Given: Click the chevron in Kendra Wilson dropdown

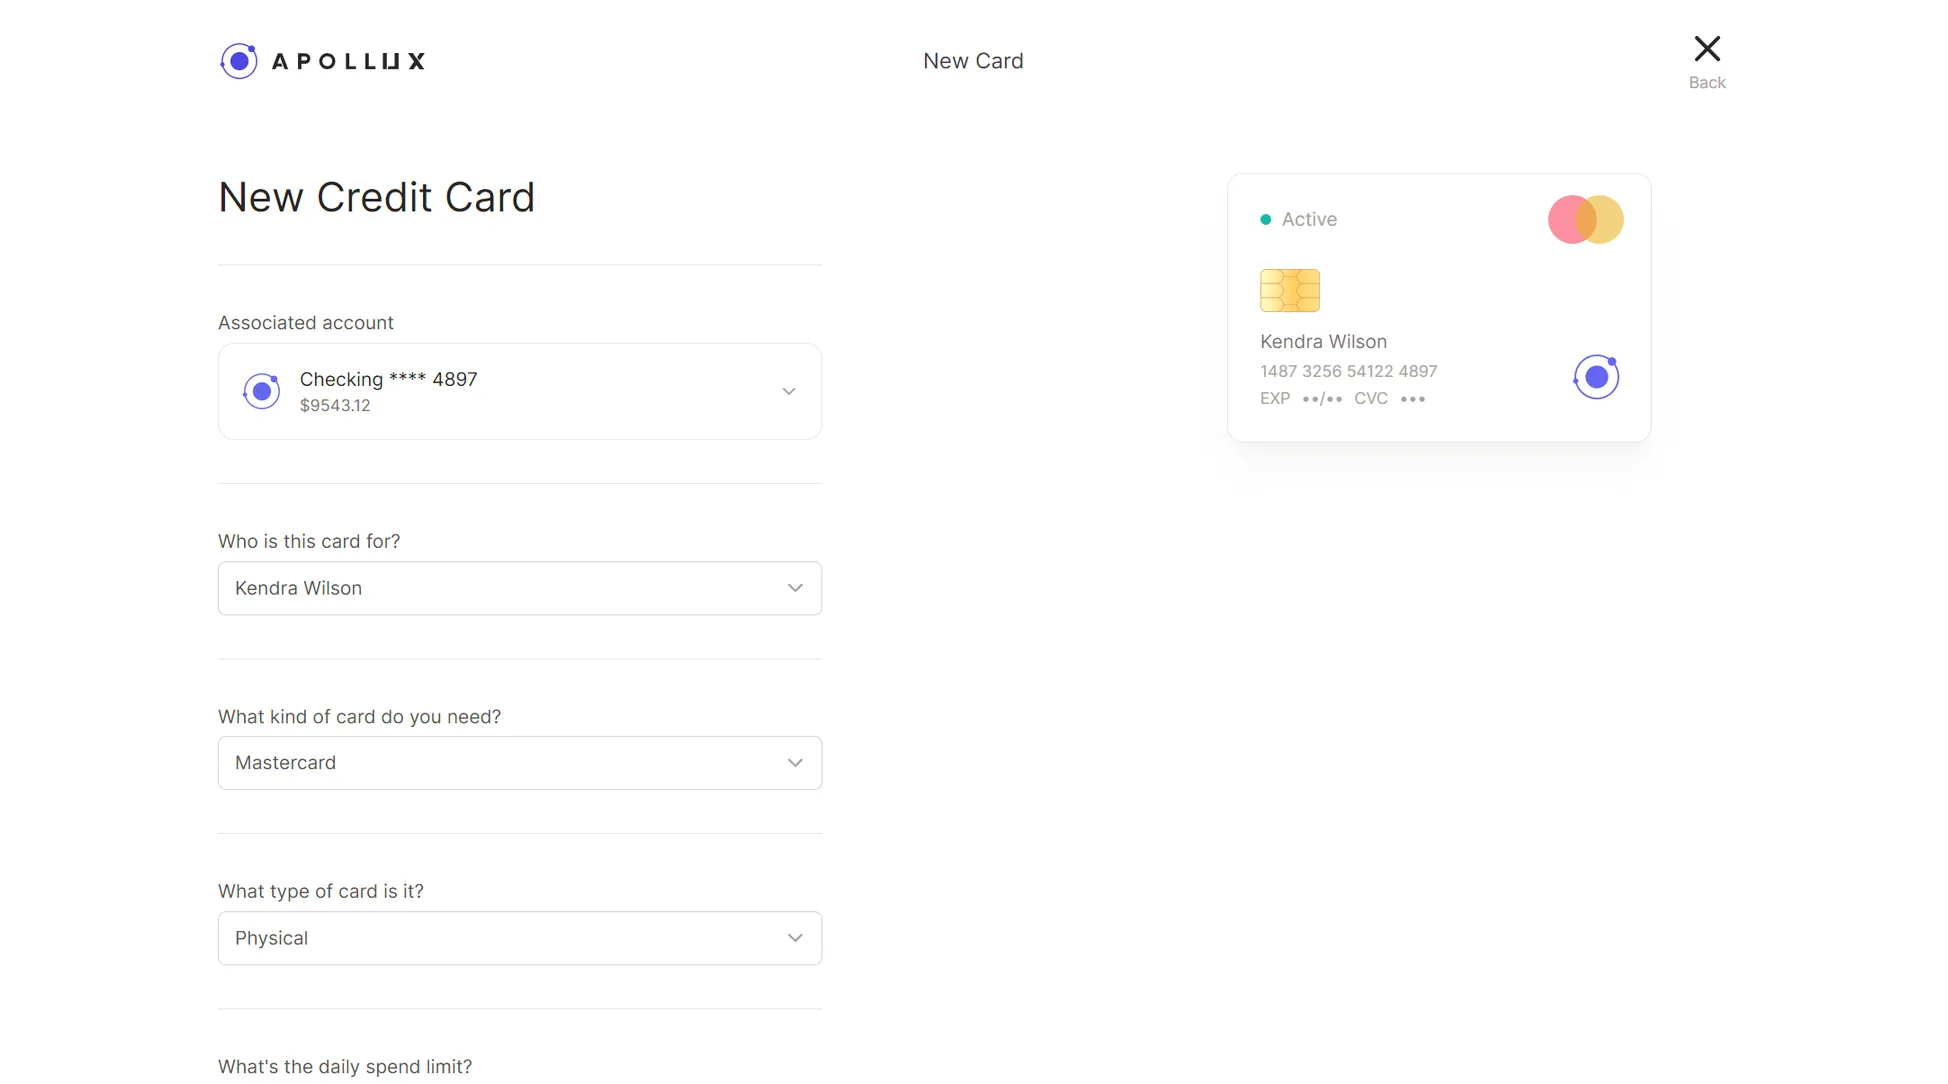Looking at the screenshot, I should pos(795,589).
